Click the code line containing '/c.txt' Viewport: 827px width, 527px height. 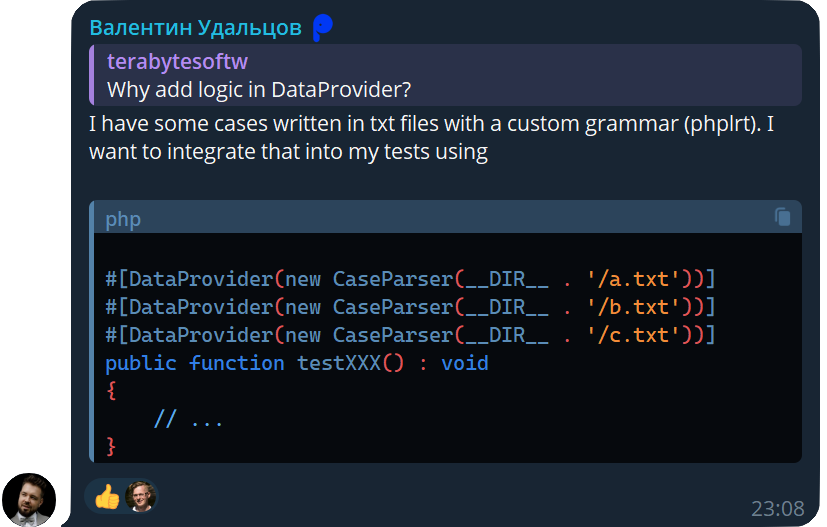410,335
